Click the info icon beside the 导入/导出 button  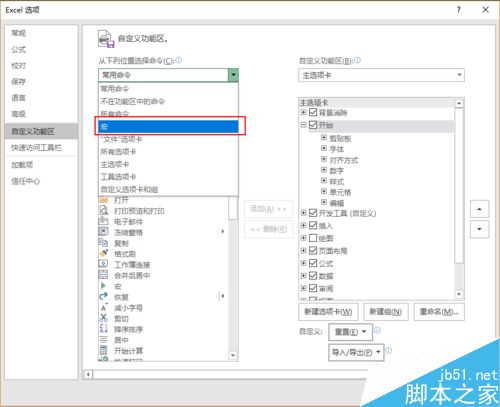click(389, 351)
